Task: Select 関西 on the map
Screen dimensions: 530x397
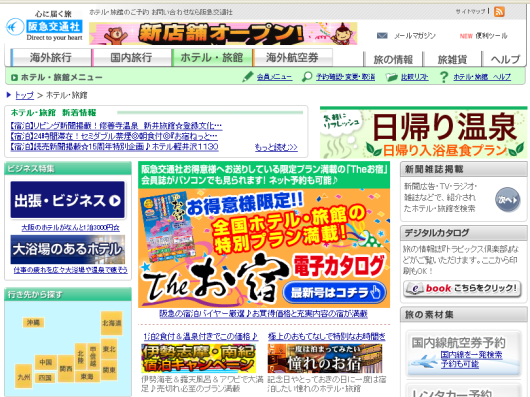Action: click(66, 369)
